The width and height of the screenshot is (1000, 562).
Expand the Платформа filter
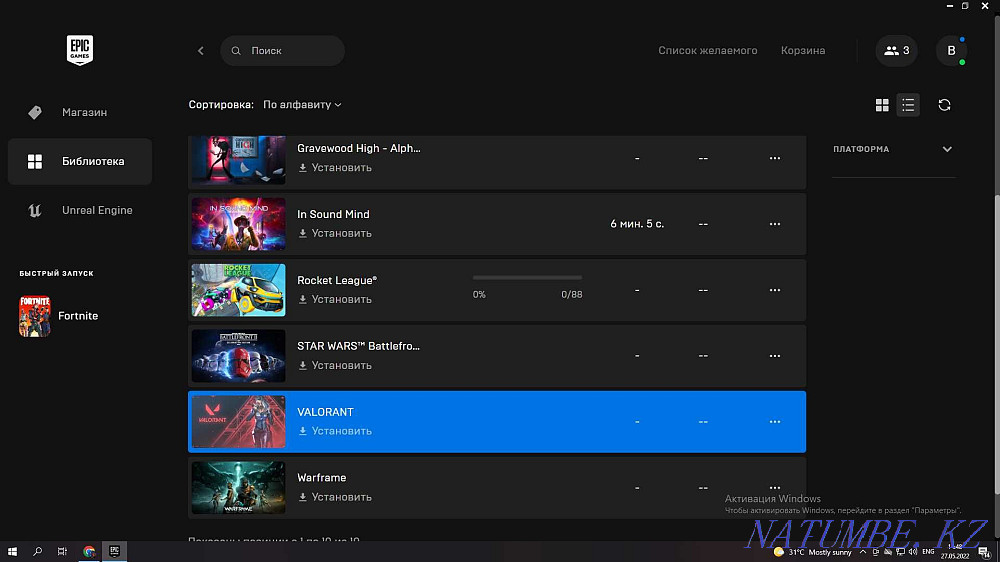click(x=892, y=149)
